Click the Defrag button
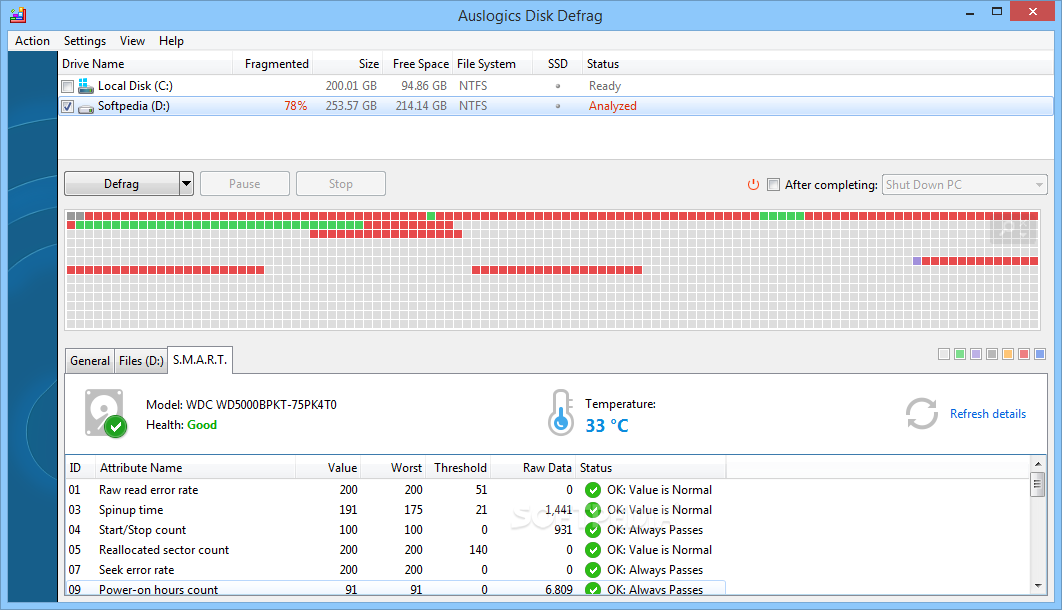Screen dimensions: 1062x610 click(x=122, y=183)
